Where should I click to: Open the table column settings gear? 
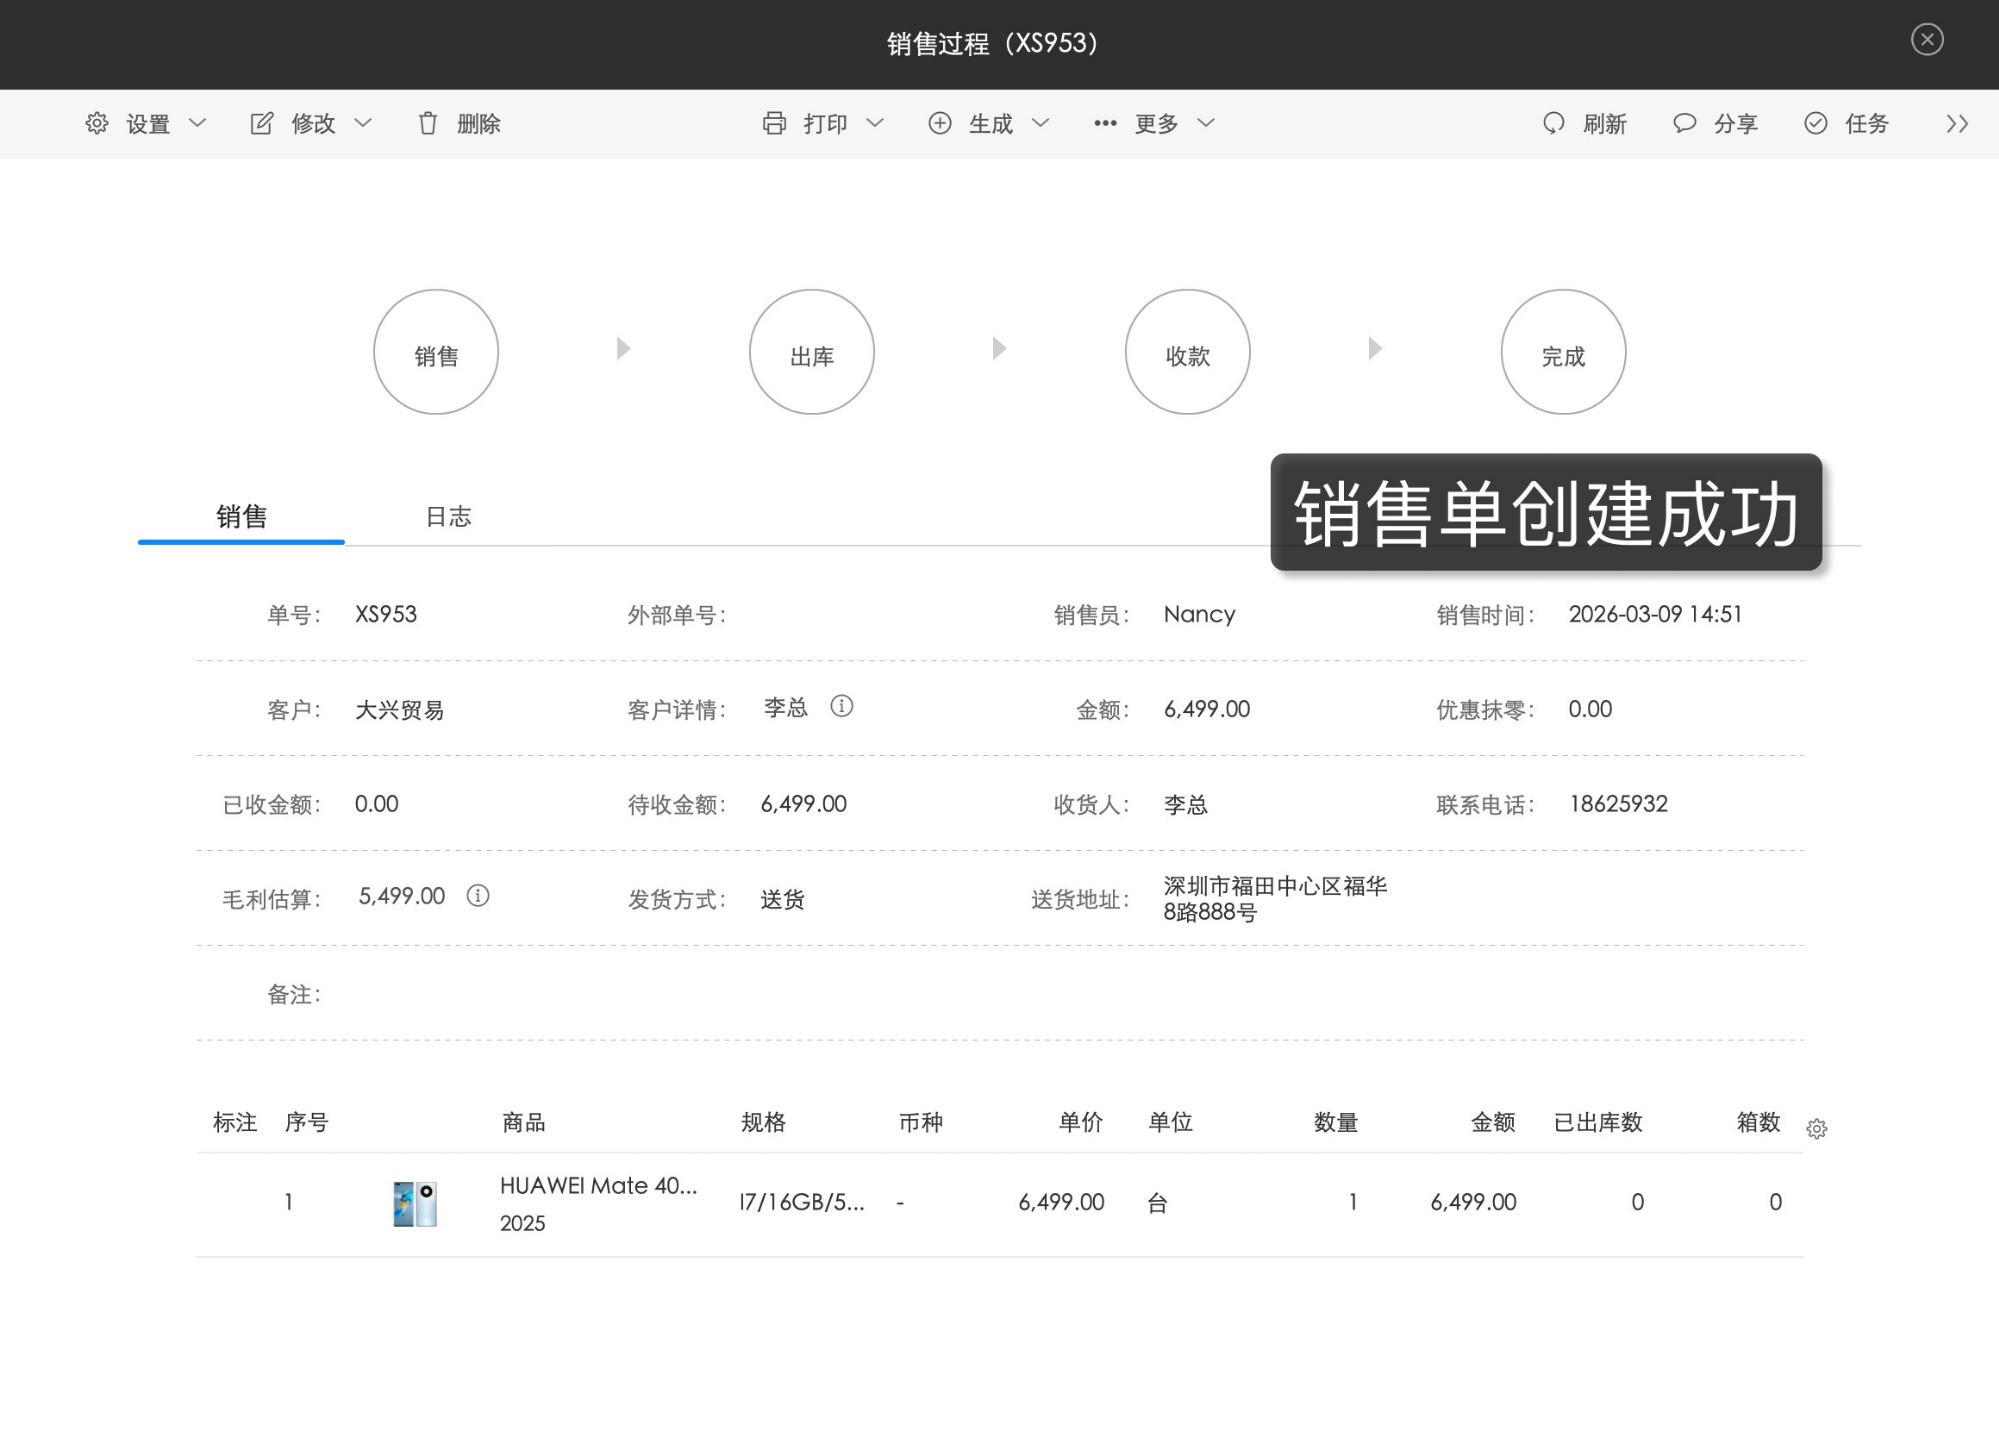[x=1817, y=1128]
